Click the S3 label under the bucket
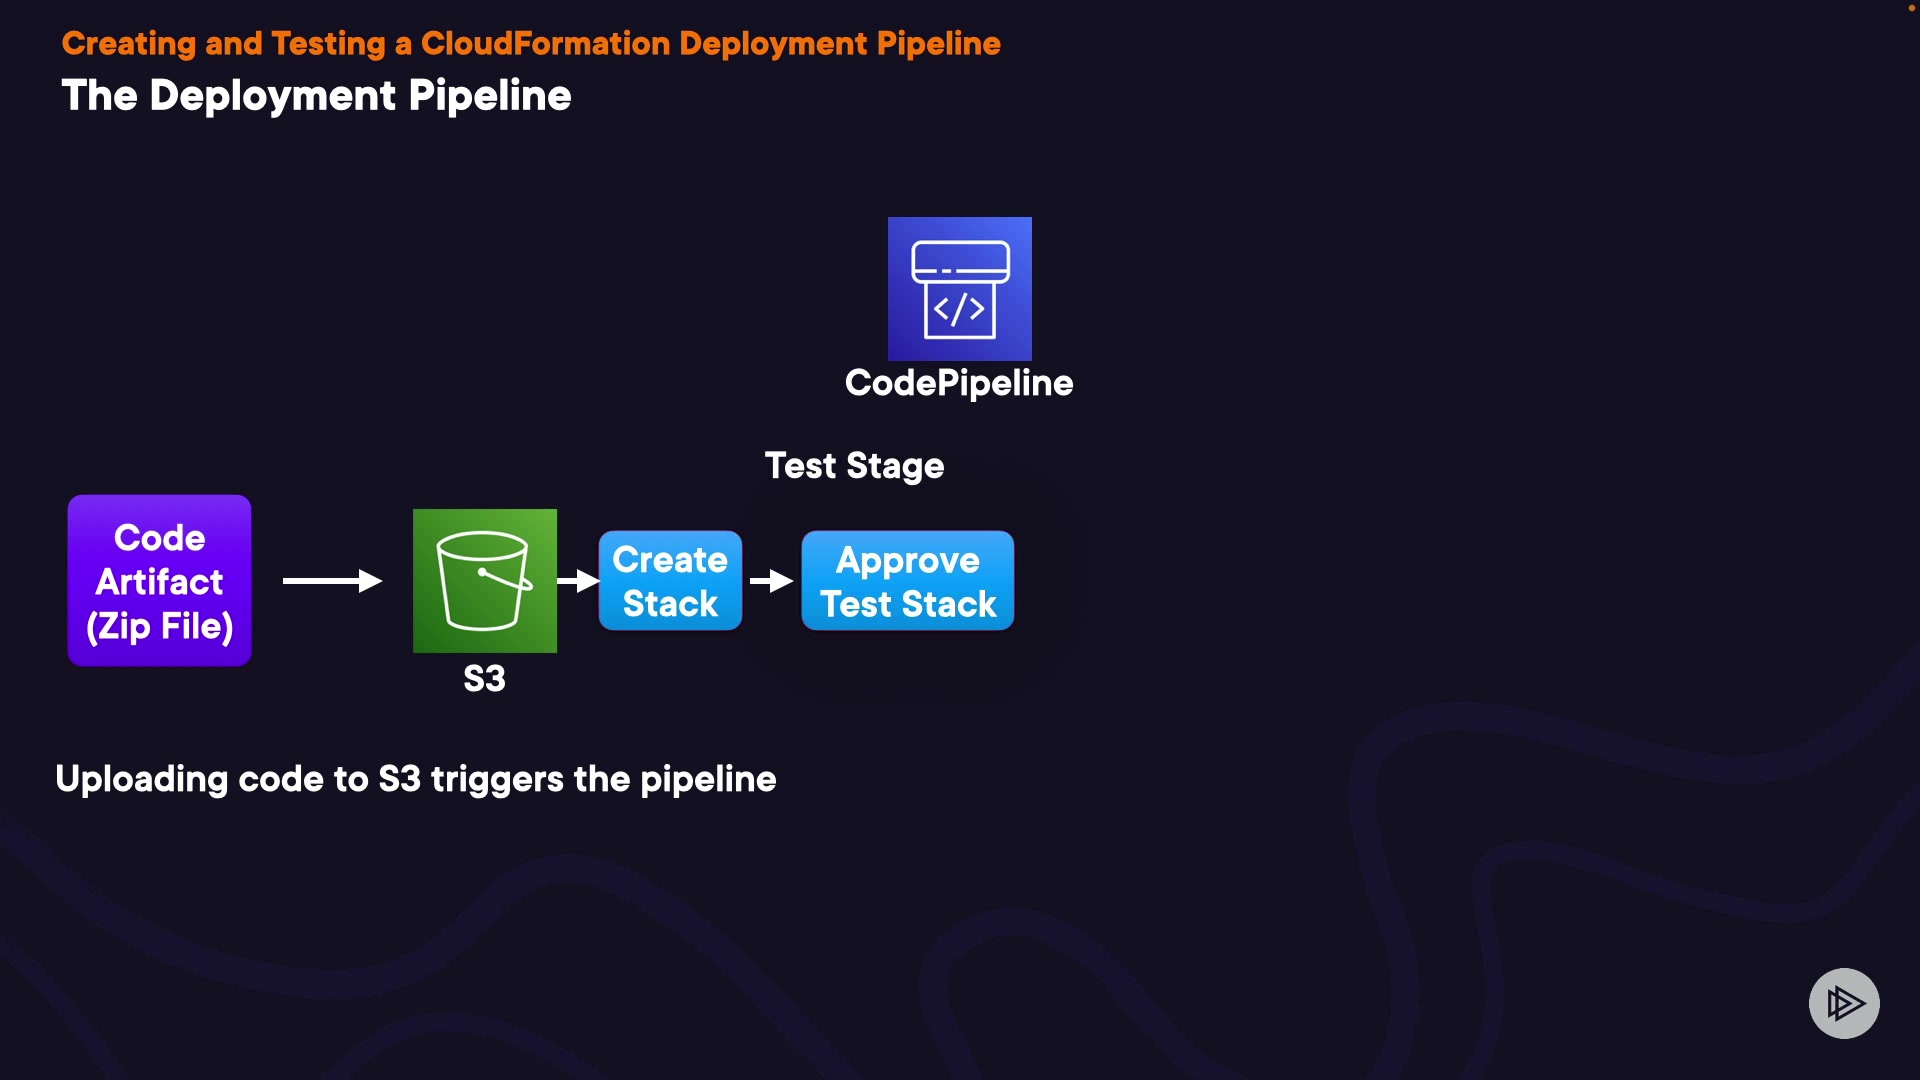 tap(484, 679)
